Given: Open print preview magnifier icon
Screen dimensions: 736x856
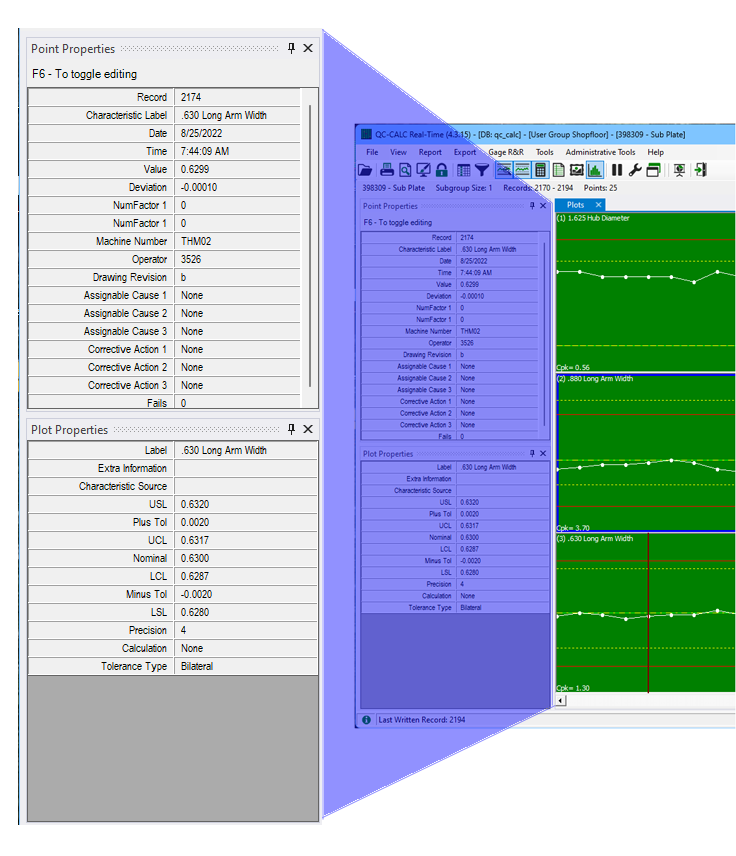Looking at the screenshot, I should pos(405,170).
